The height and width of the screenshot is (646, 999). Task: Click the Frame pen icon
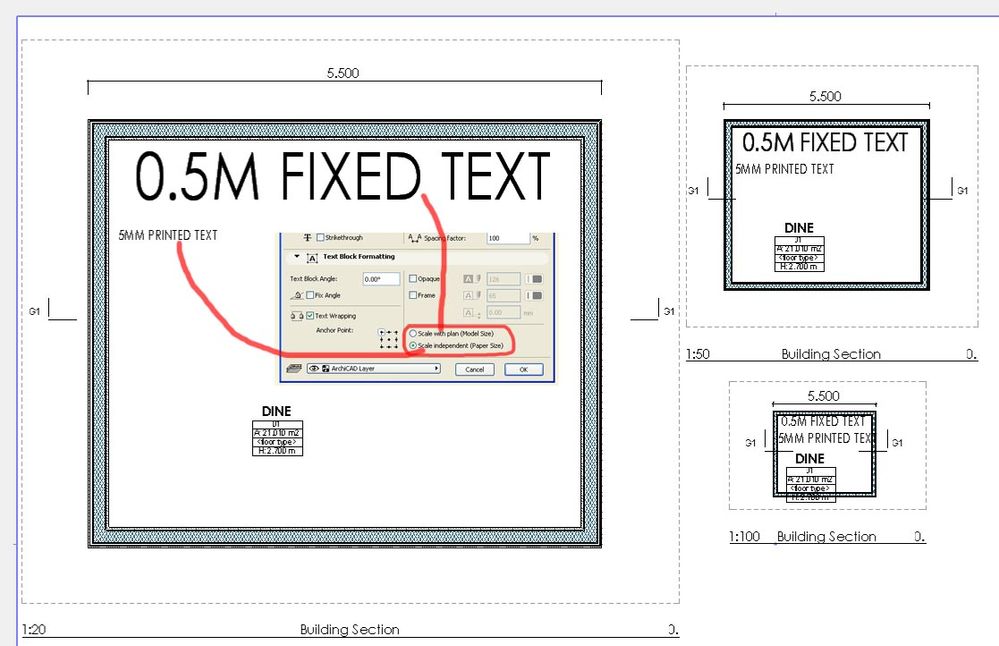click(x=471, y=296)
